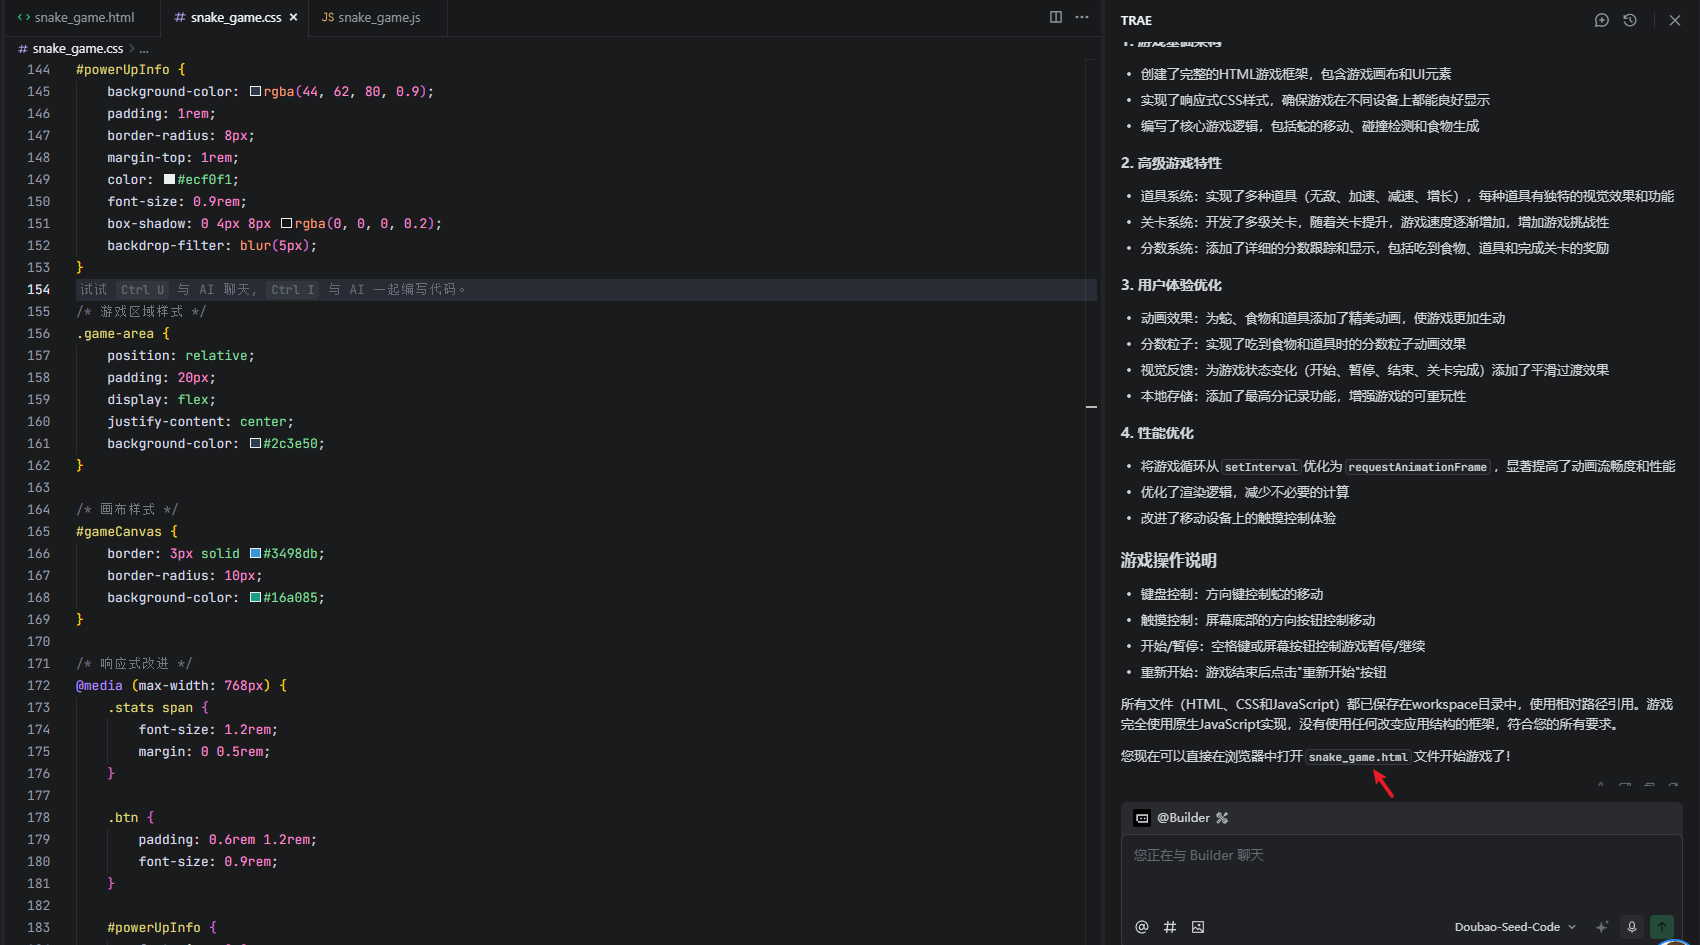Click the @ mention icon in chat

1142,927
